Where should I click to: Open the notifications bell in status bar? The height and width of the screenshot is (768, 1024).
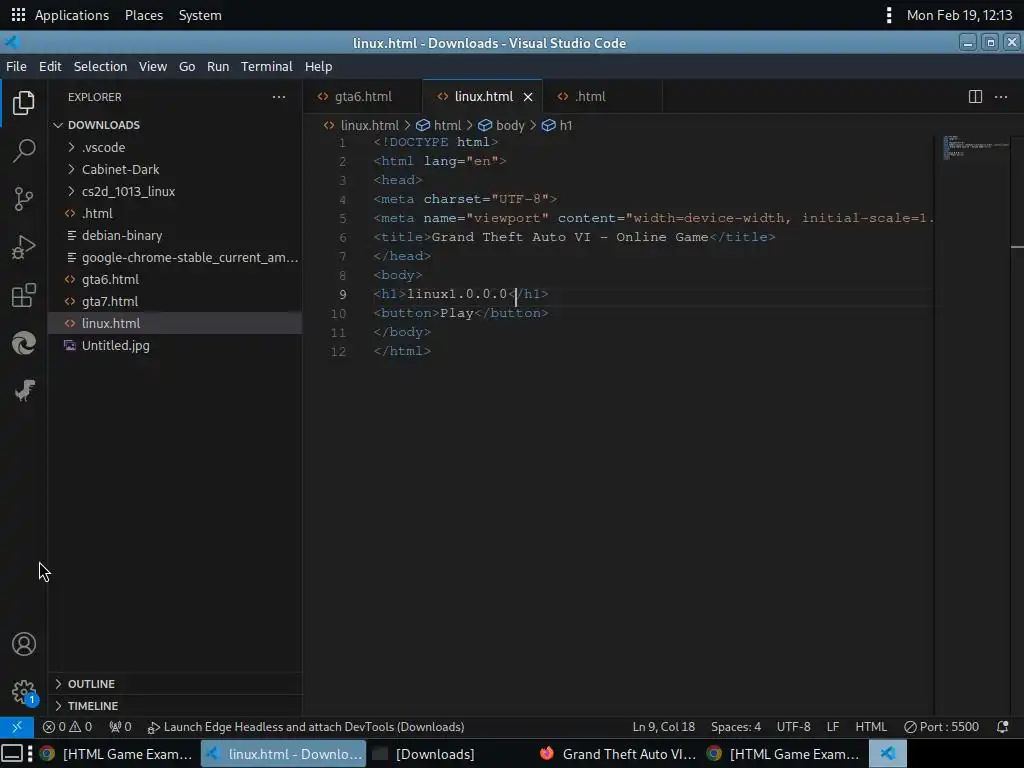coord(1002,727)
